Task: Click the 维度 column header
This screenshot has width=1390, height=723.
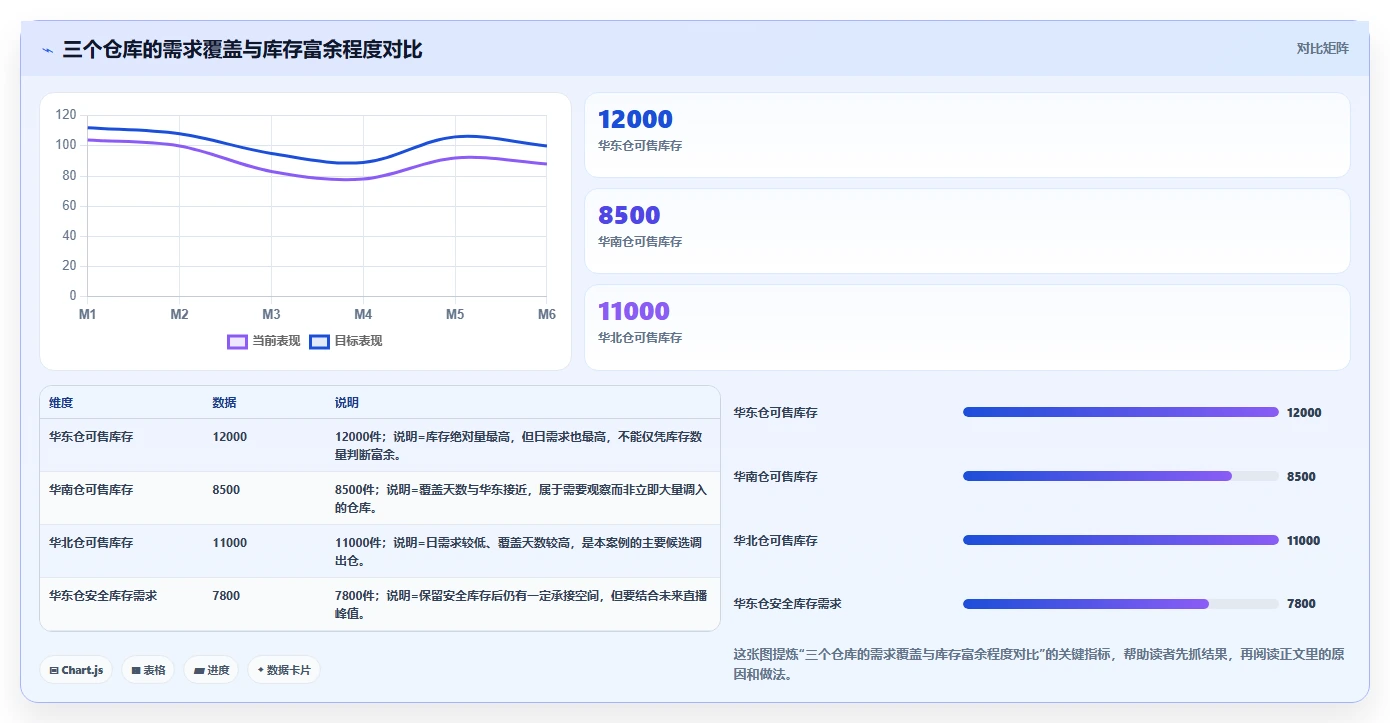Action: pos(61,403)
